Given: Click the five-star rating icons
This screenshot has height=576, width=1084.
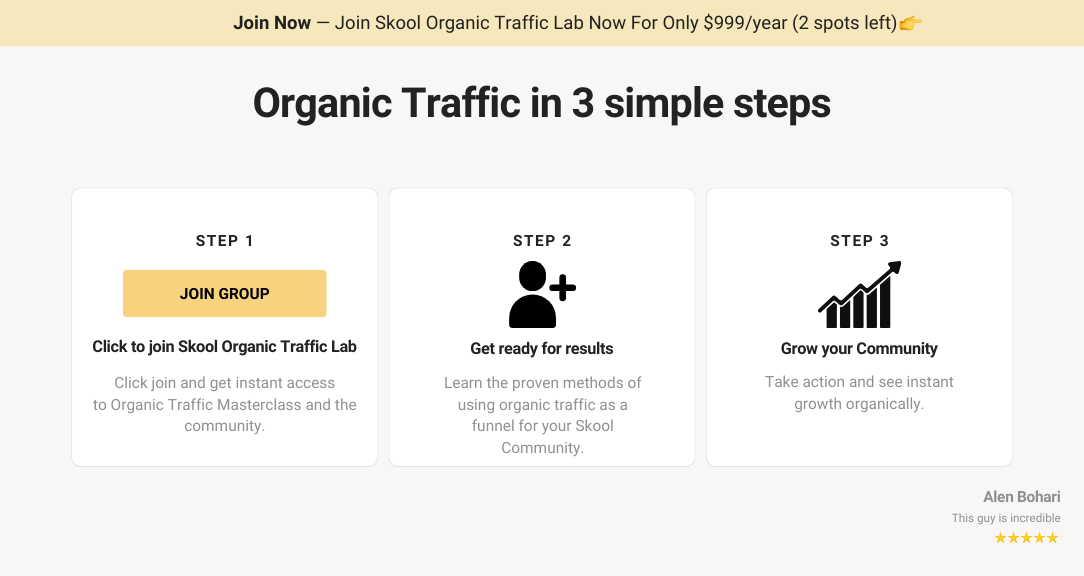Looking at the screenshot, I should pos(1026,538).
